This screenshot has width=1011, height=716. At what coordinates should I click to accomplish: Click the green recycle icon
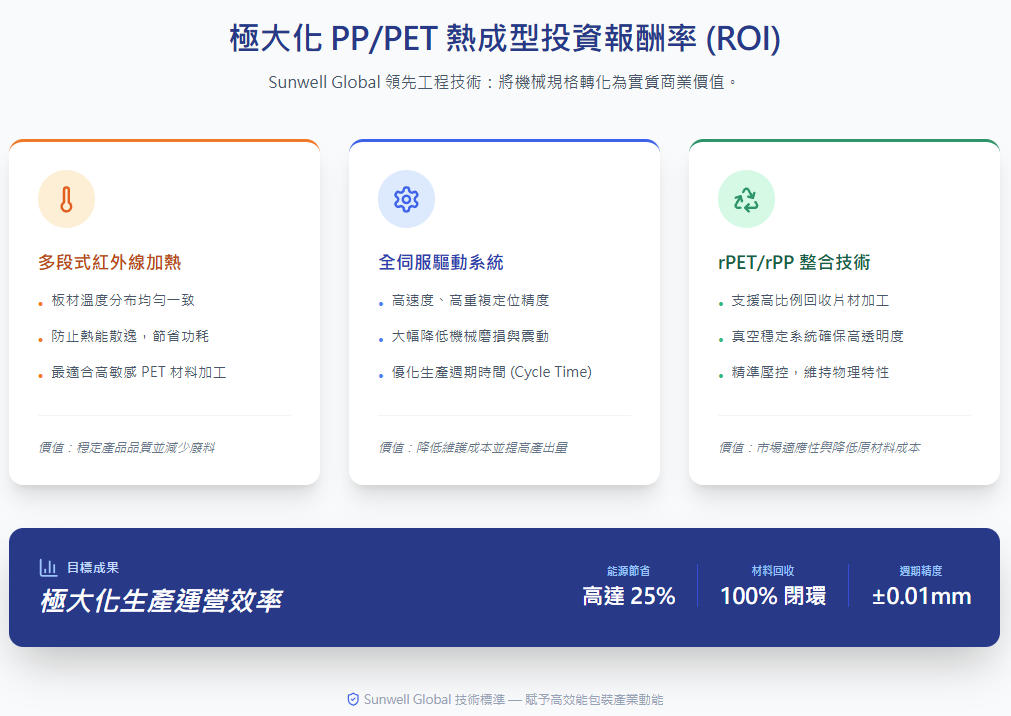click(x=746, y=199)
